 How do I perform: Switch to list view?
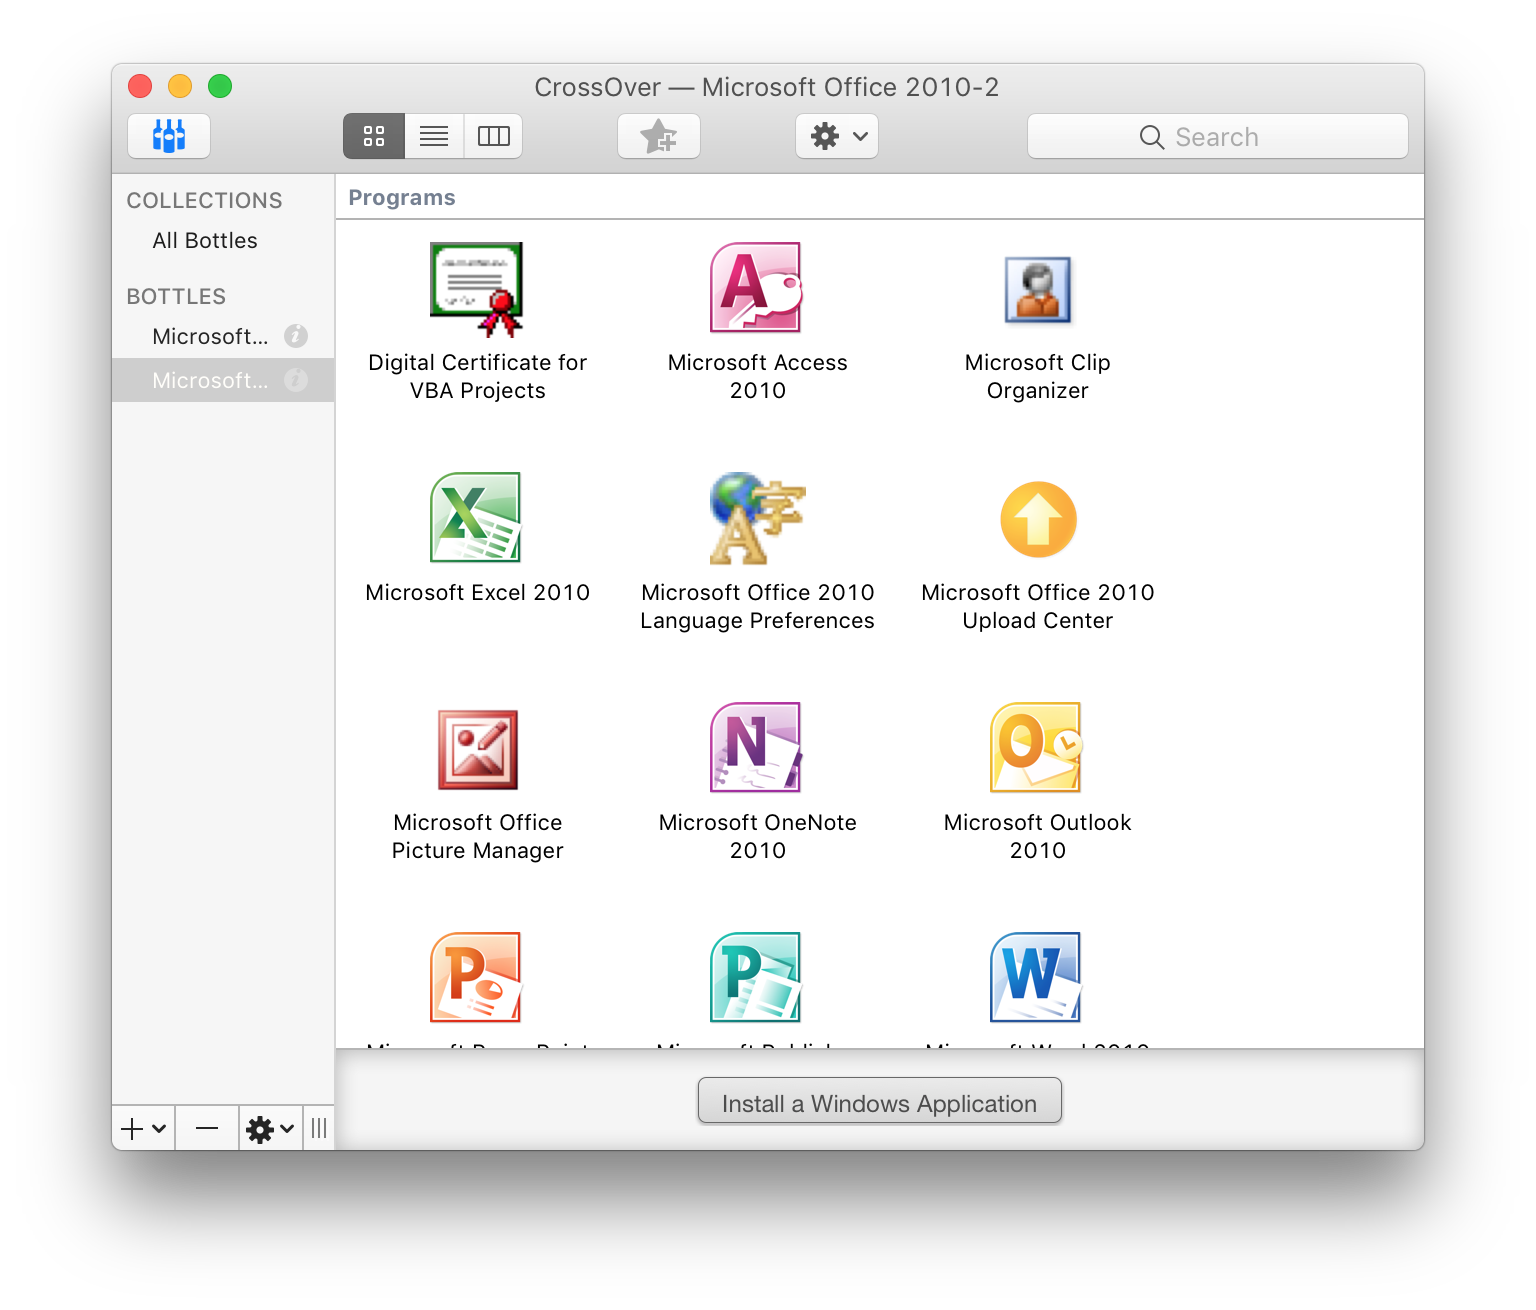[x=433, y=136]
